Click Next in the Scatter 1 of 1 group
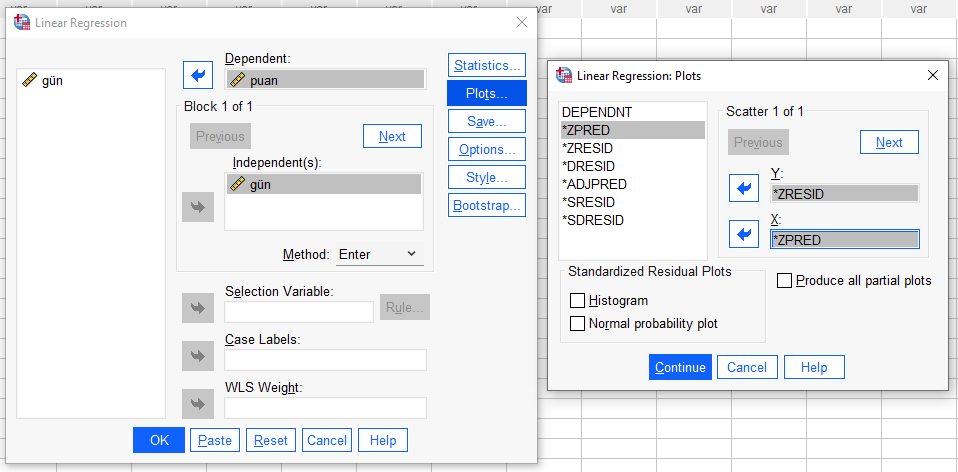Image resolution: width=958 pixels, height=472 pixels. click(x=888, y=142)
